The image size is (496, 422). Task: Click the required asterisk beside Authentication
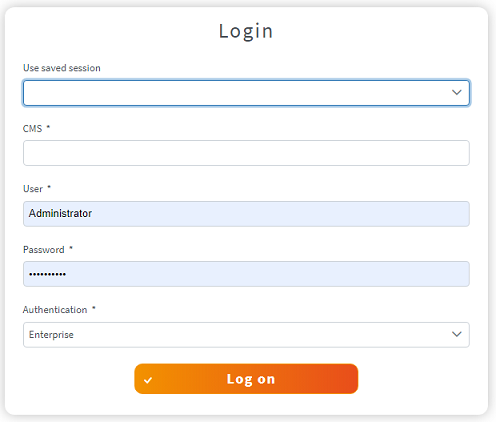click(94, 308)
